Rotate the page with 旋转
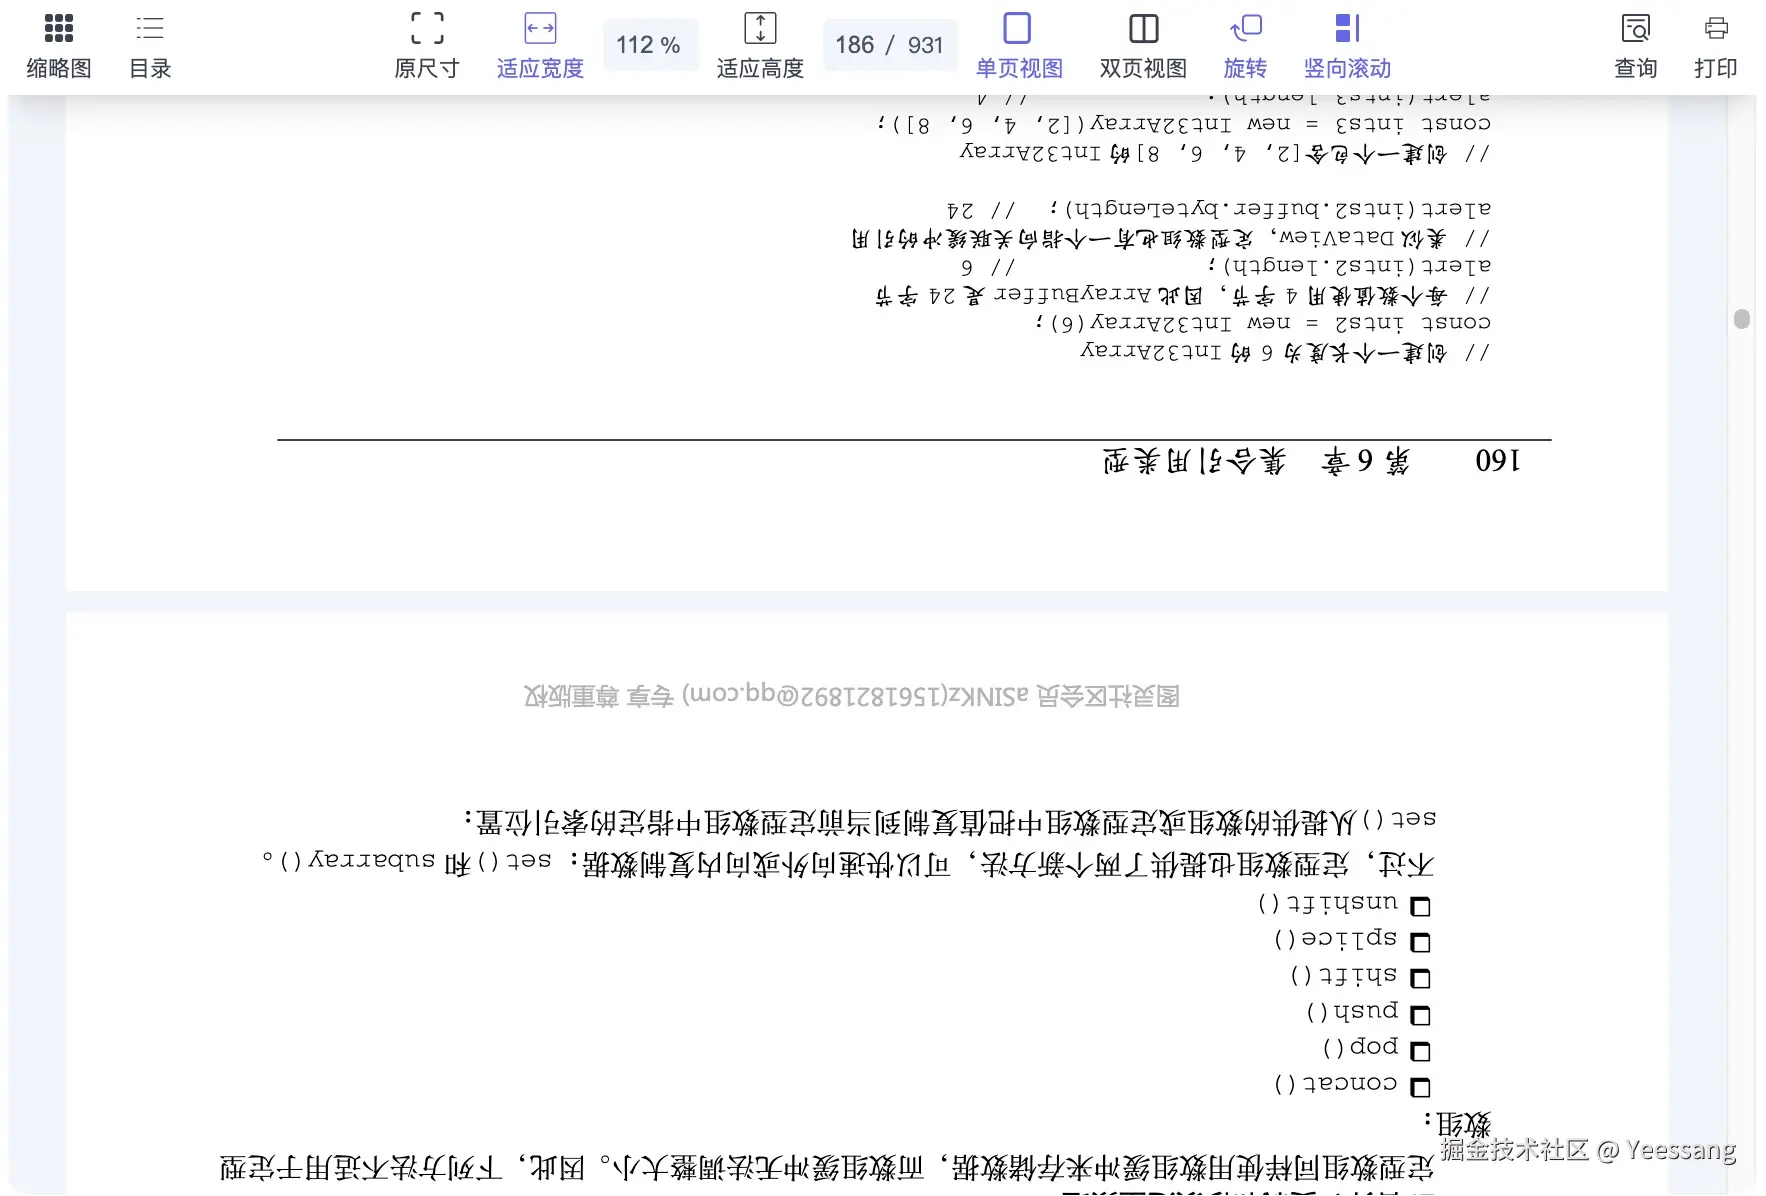The height and width of the screenshot is (1196, 1766). point(1246,45)
